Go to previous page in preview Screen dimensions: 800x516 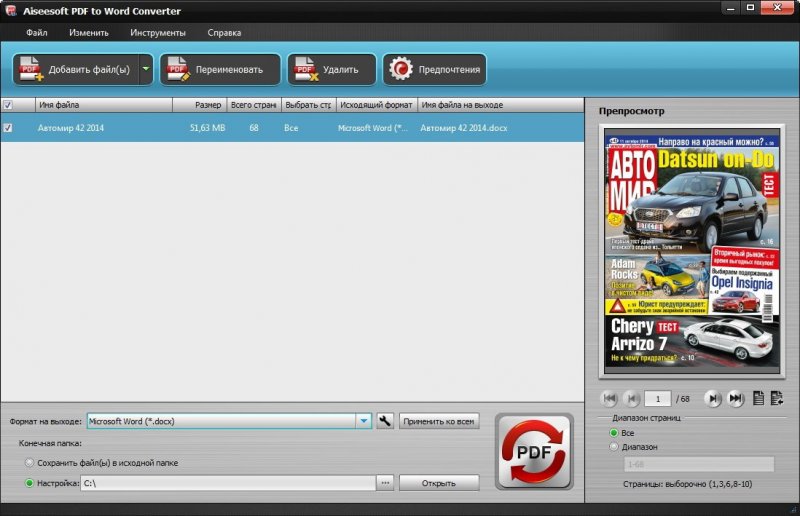click(632, 399)
